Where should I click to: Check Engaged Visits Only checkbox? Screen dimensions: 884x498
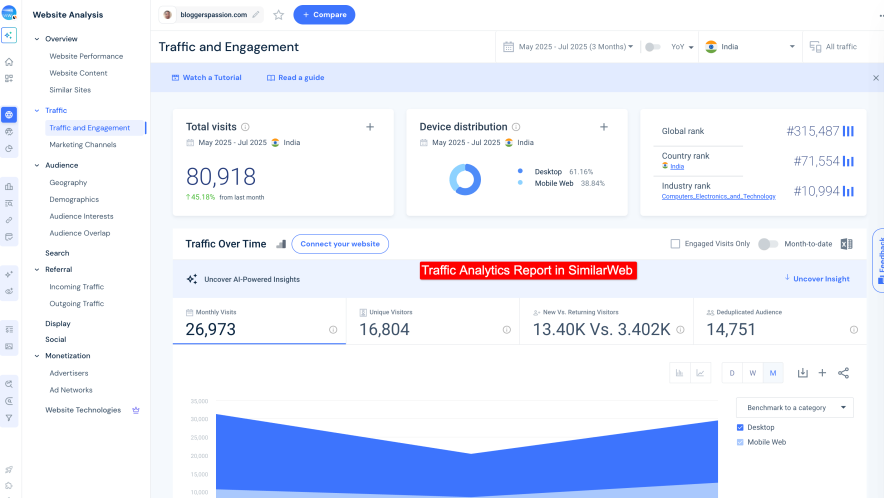point(675,244)
